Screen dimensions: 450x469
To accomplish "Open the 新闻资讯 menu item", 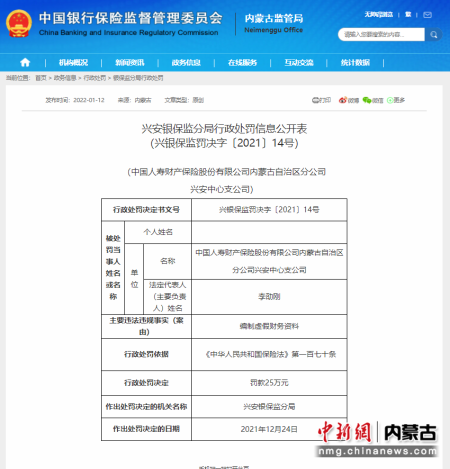I will tap(130, 62).
